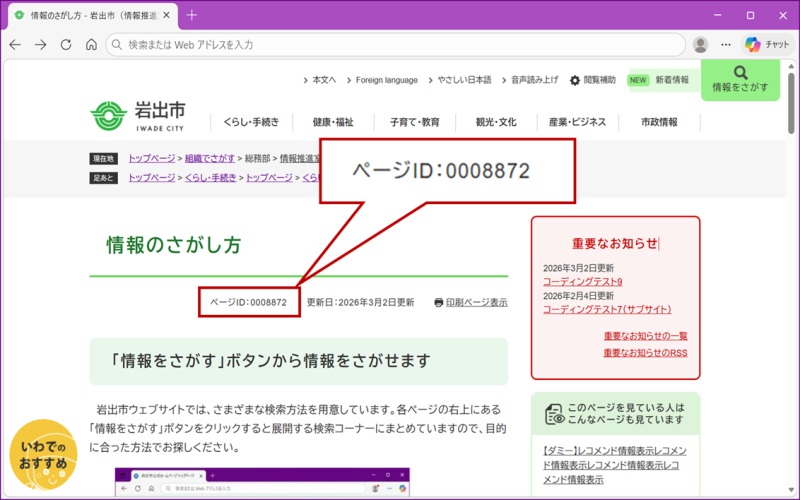Go back with the browser back arrow
Screen dimensions: 800x500
tap(15, 45)
